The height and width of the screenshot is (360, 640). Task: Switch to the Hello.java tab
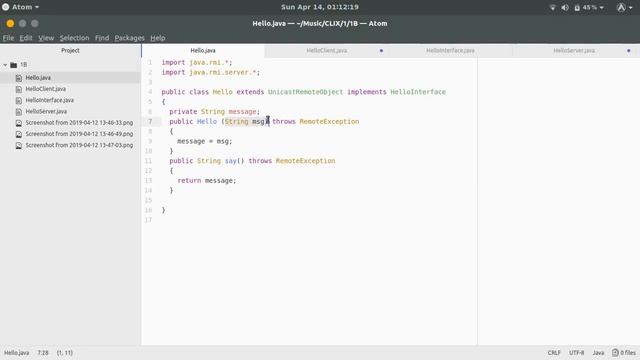[203, 51]
